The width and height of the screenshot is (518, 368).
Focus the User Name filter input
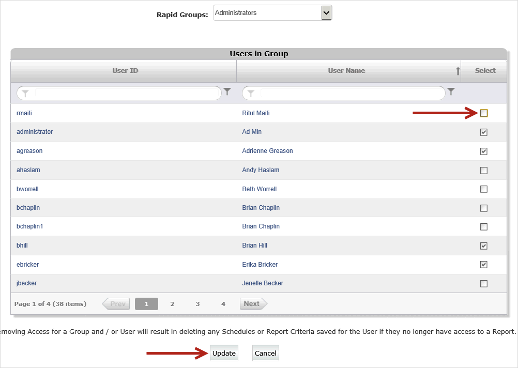(x=344, y=93)
